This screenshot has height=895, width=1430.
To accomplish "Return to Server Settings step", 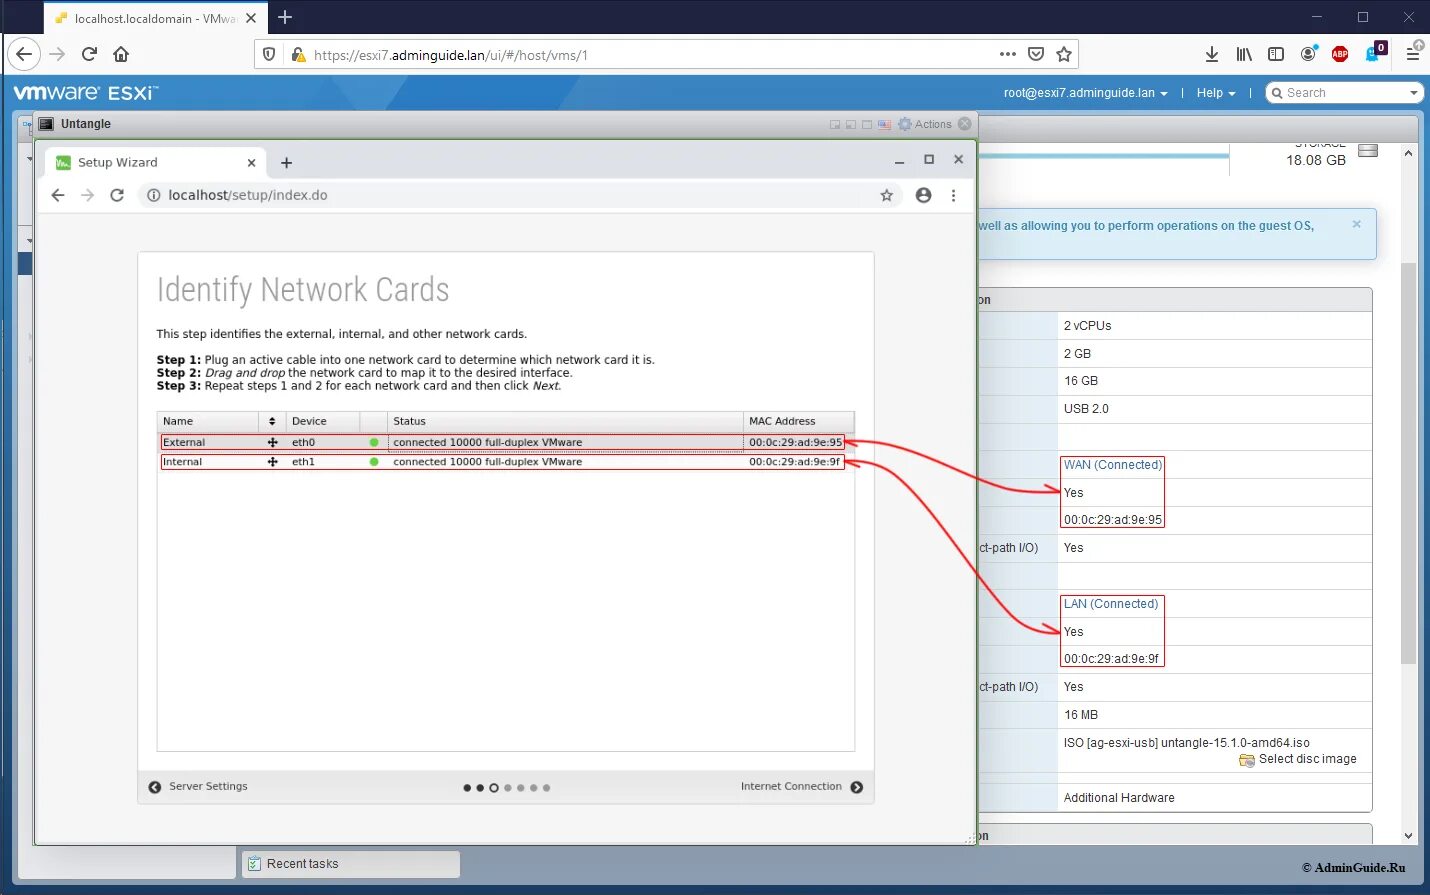I will pyautogui.click(x=198, y=787).
